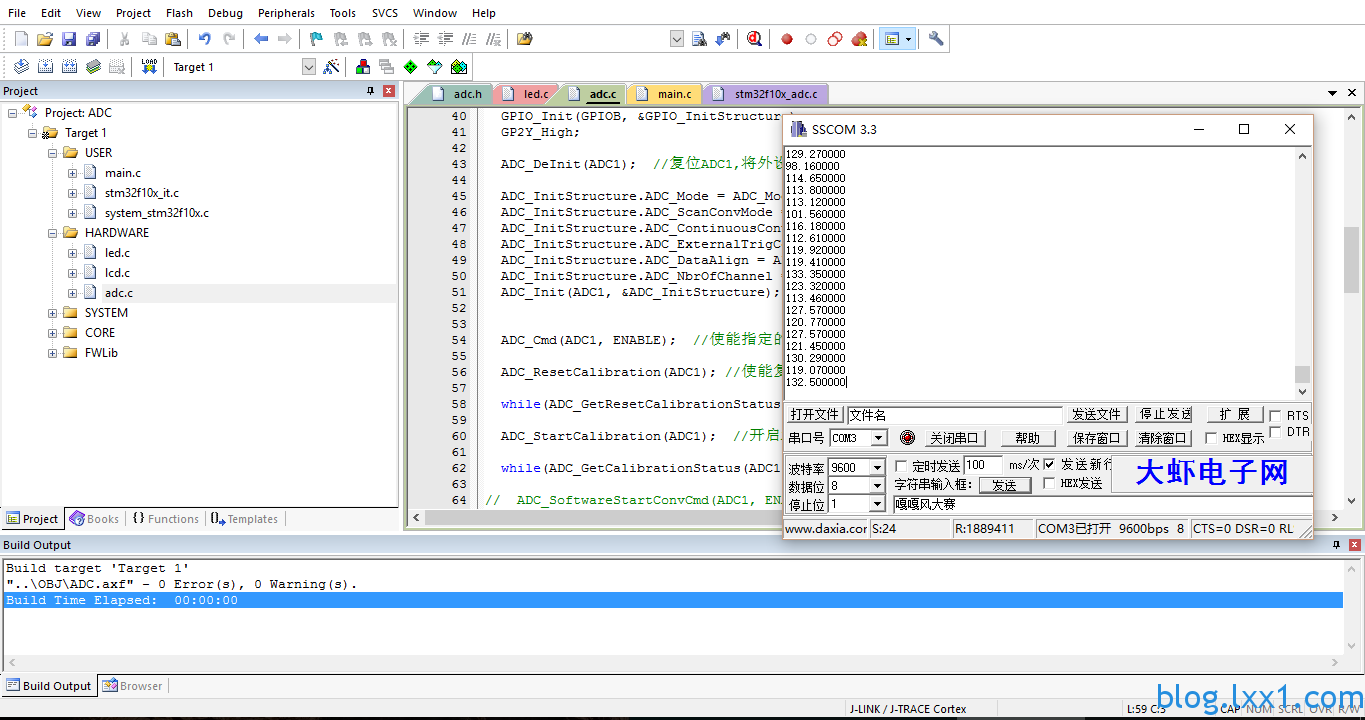Toggle the project panel pin icon
Image resolution: width=1365 pixels, height=720 pixels.
(x=371, y=91)
